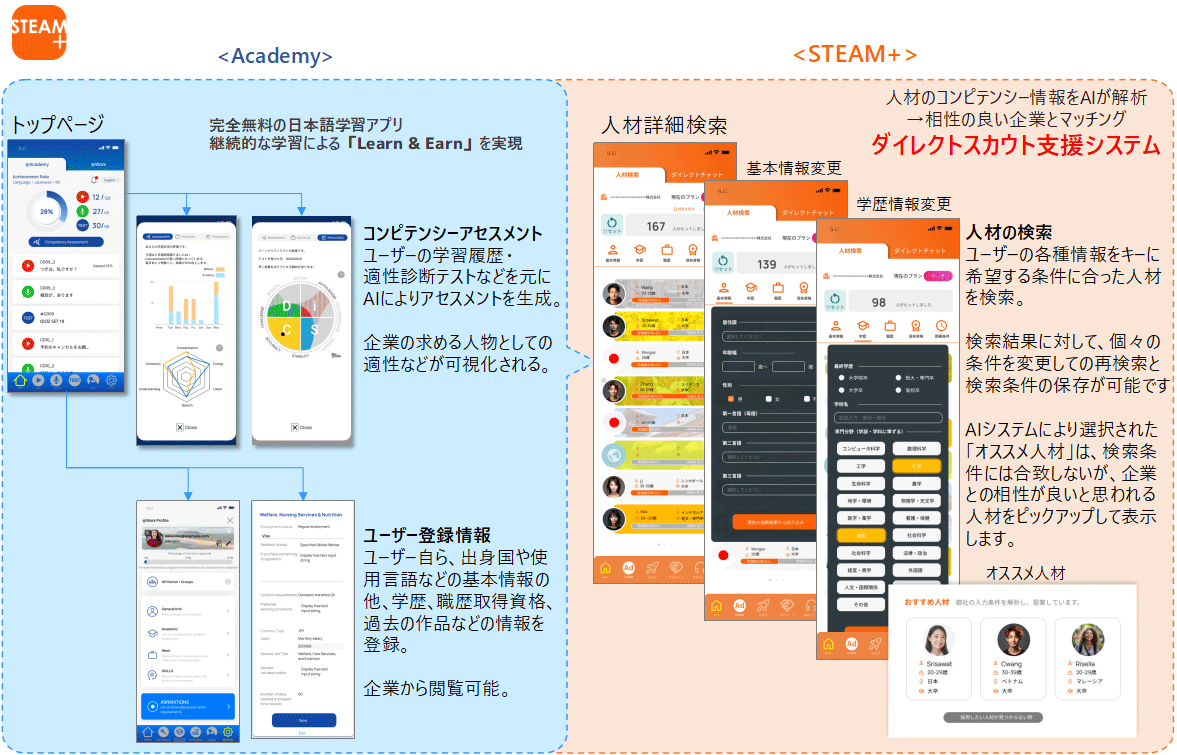Open the English language dropdown

110,180
